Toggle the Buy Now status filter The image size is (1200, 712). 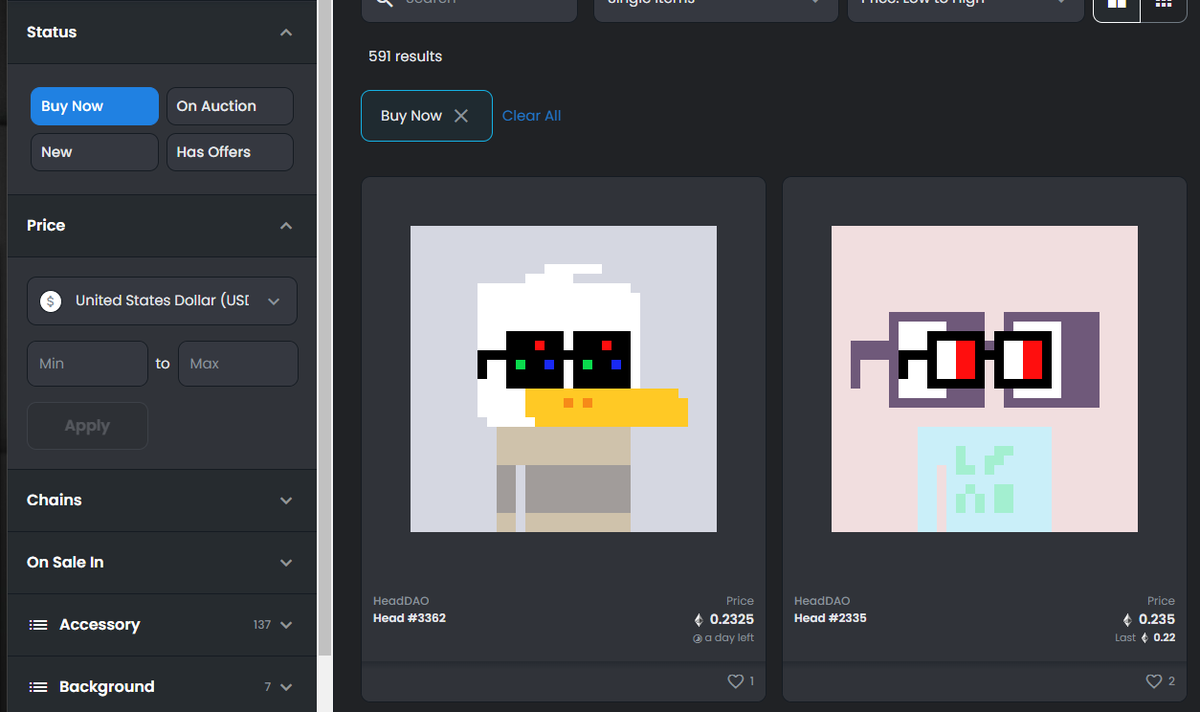click(94, 106)
